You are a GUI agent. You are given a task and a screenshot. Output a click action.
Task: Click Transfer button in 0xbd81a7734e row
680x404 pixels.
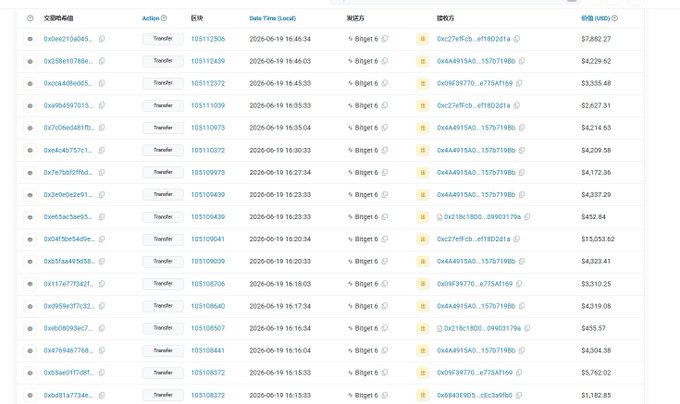tap(163, 395)
